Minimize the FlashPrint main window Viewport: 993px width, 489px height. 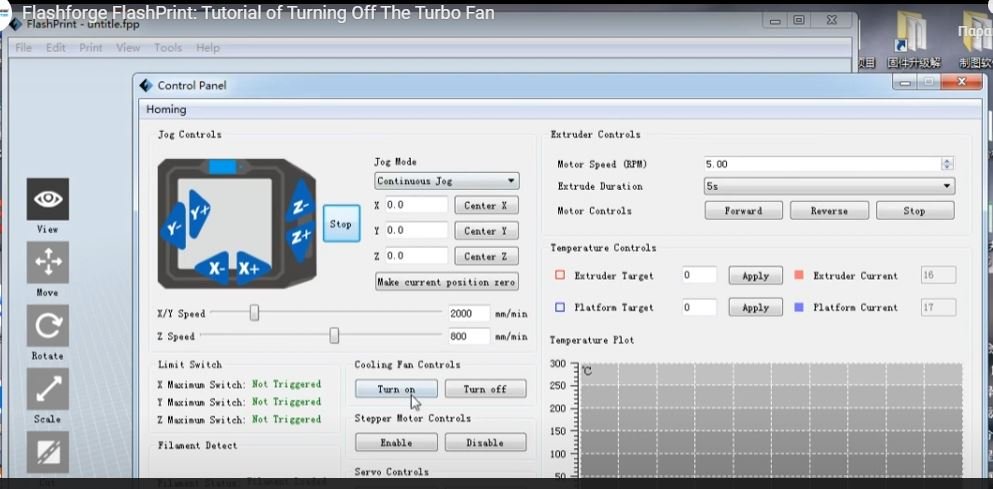(x=775, y=21)
